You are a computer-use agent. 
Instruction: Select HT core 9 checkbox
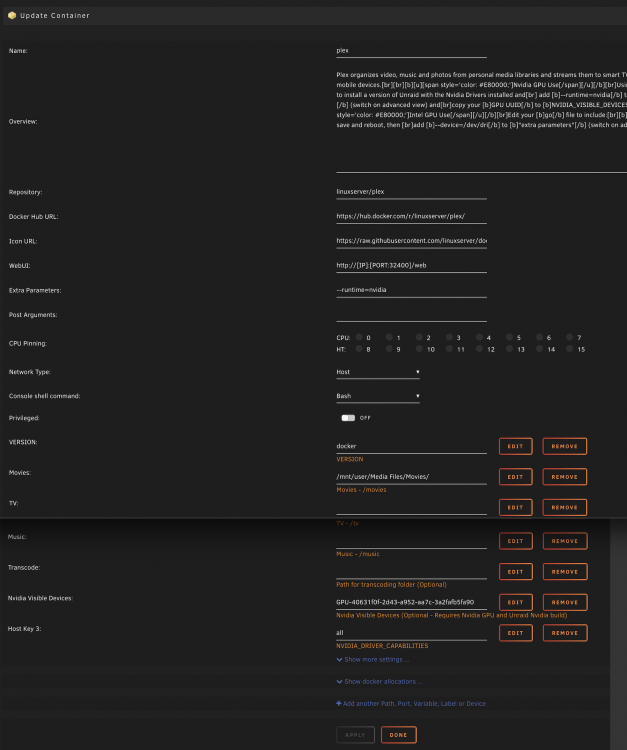tap(389, 349)
